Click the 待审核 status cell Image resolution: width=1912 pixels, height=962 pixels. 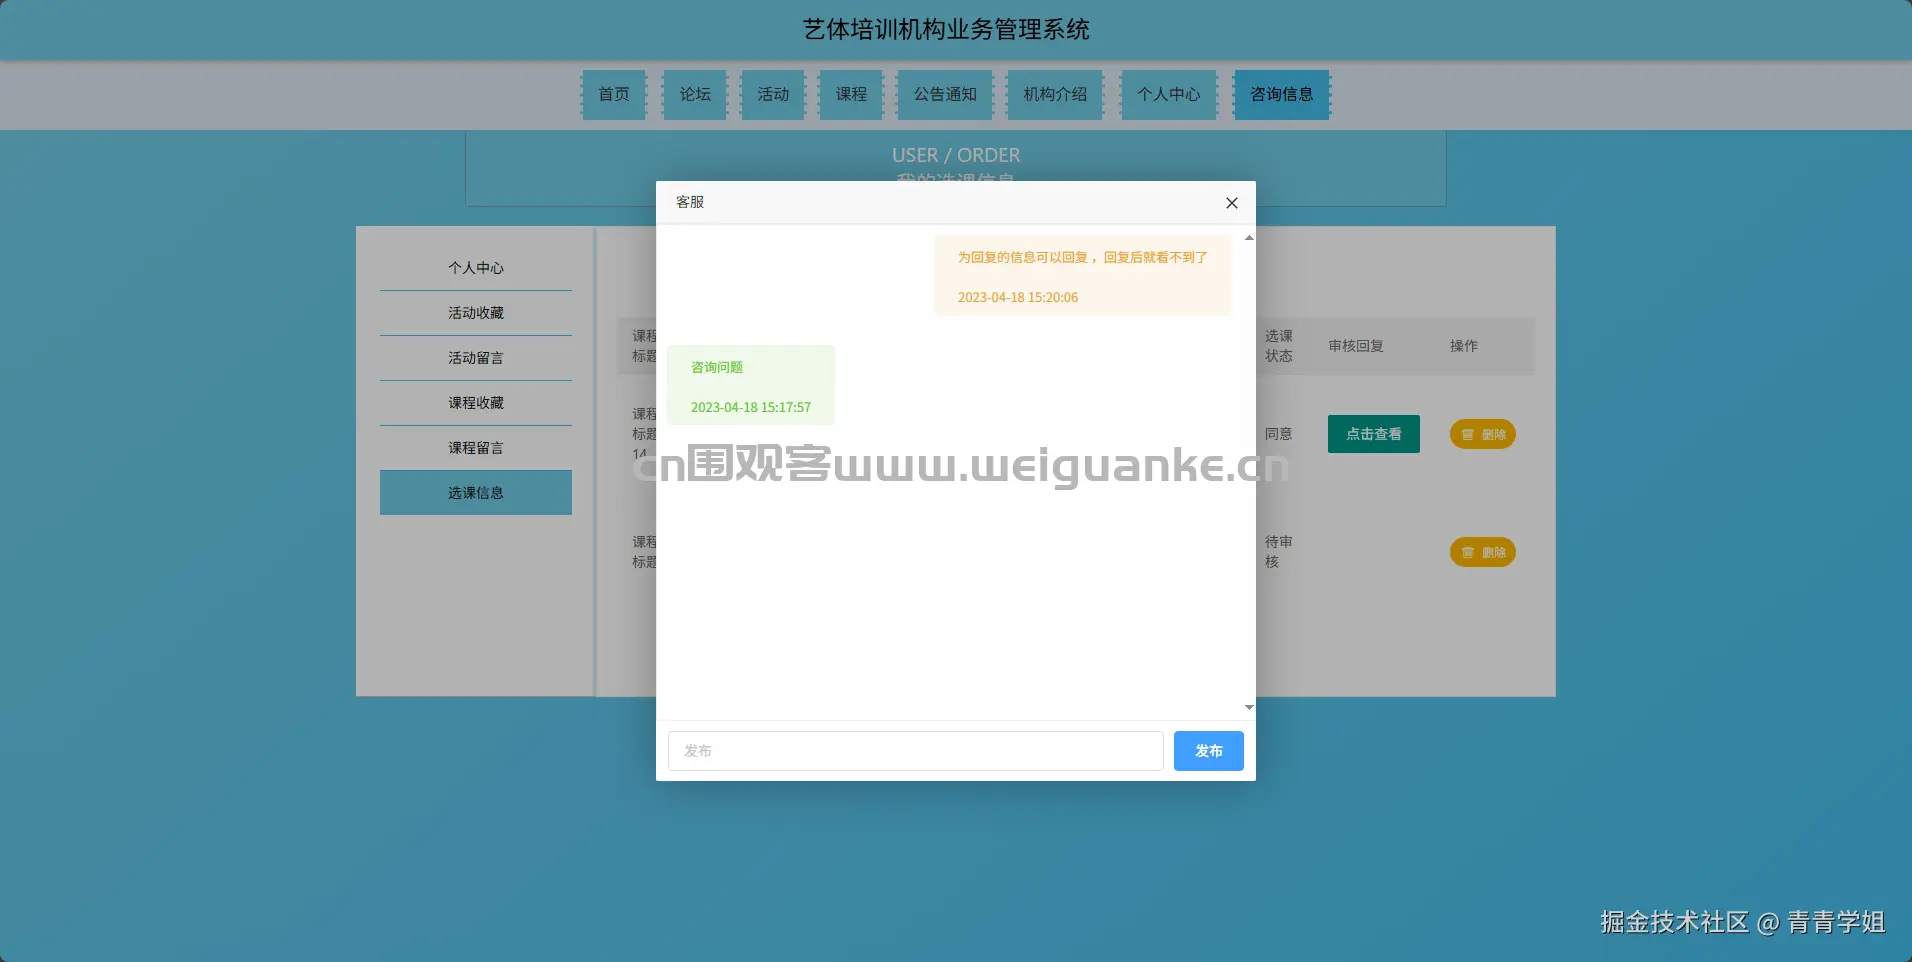(x=1279, y=552)
